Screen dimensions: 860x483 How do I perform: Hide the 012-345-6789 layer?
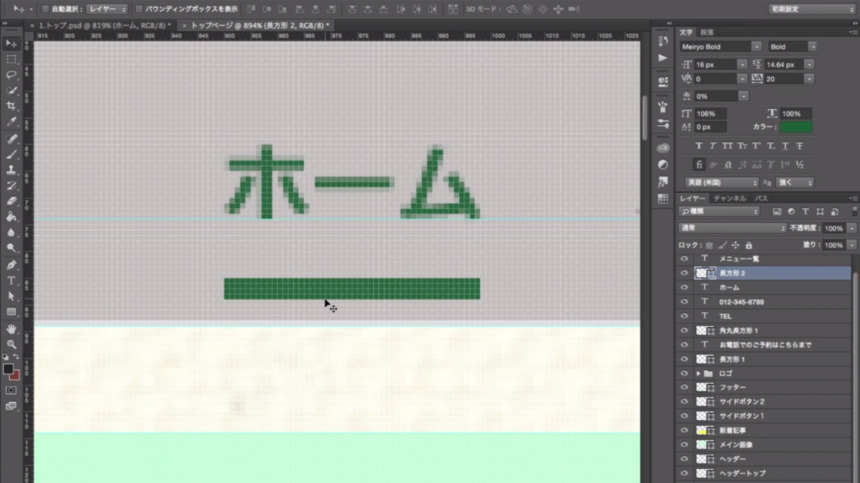684,302
